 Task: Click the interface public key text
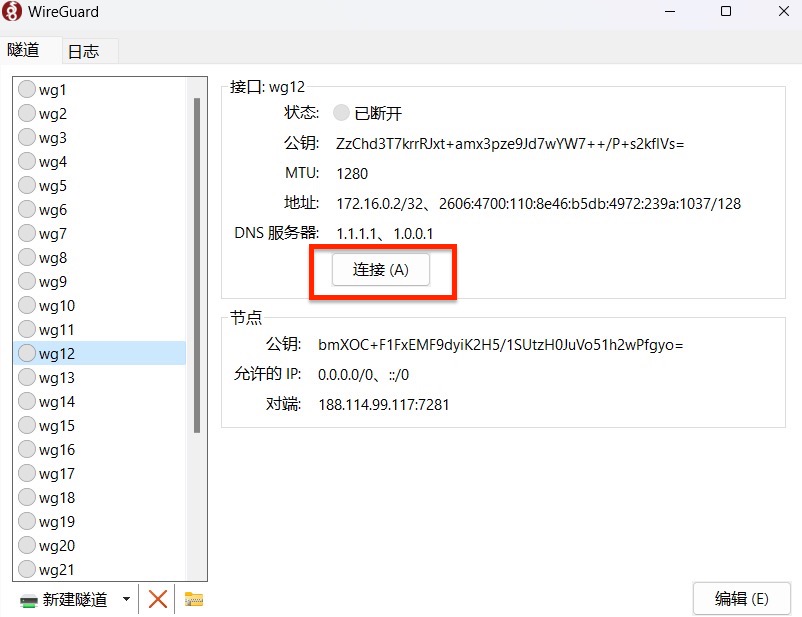509,144
